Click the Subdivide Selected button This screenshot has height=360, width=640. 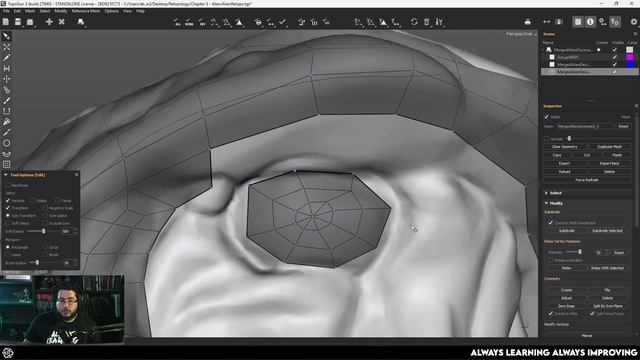pyautogui.click(x=607, y=231)
